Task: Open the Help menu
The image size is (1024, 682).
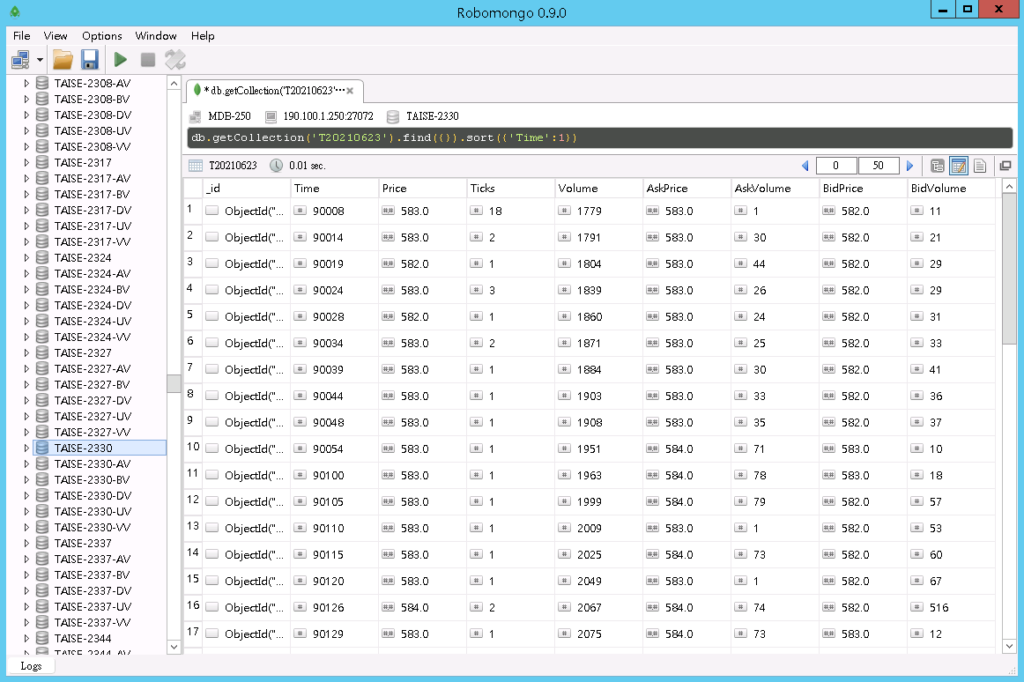Action: pos(202,36)
